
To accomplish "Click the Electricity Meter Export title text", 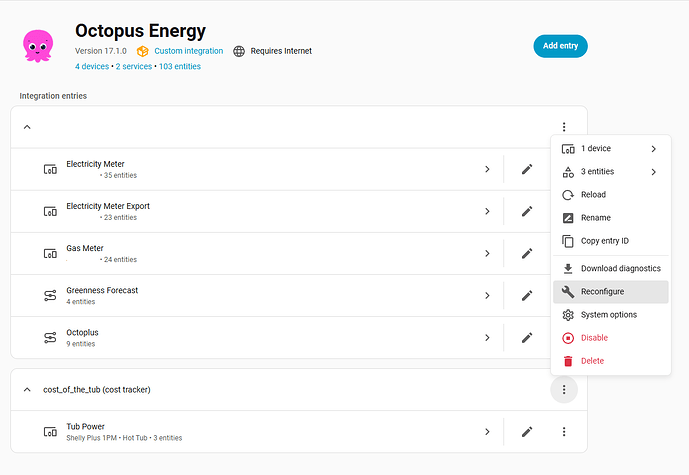I will 108,206.
